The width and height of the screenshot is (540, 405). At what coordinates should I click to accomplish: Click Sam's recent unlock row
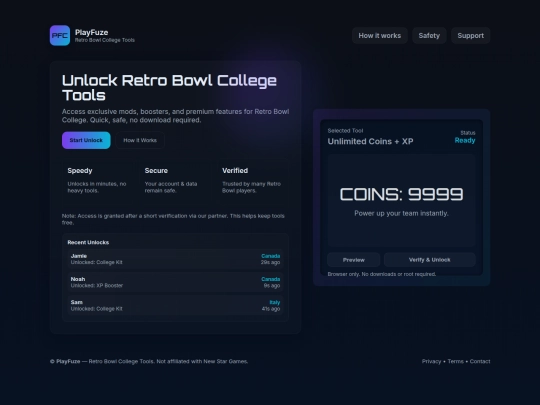[x=175, y=305]
